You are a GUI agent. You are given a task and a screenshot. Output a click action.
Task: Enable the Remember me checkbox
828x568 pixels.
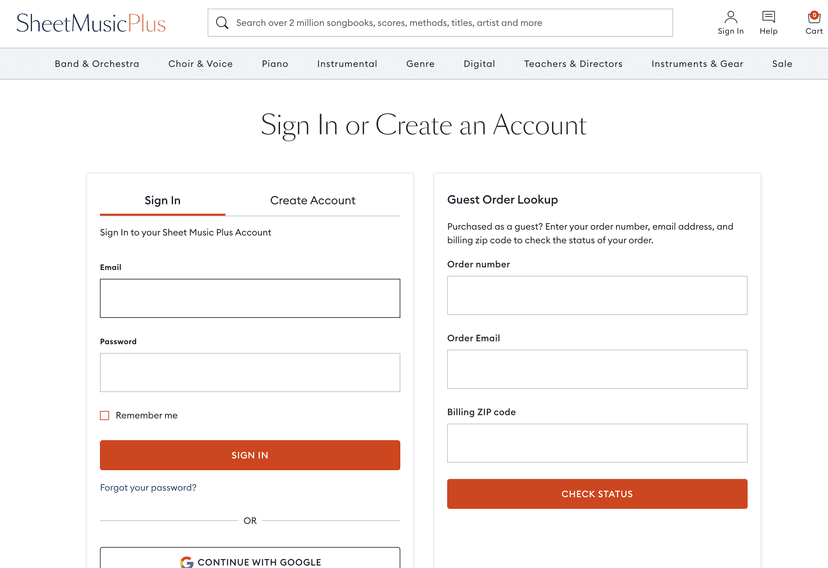[x=105, y=415]
